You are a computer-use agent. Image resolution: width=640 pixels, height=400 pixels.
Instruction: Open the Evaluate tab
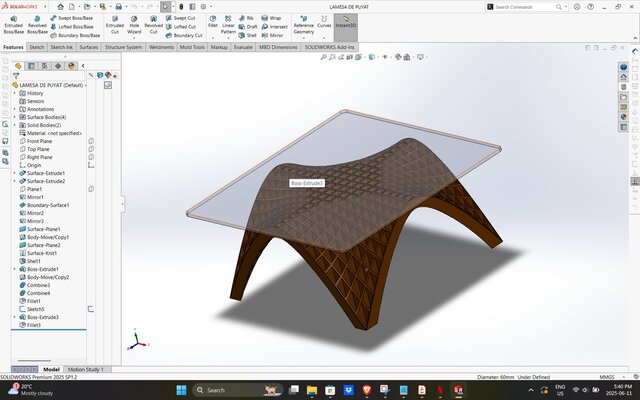click(243, 46)
